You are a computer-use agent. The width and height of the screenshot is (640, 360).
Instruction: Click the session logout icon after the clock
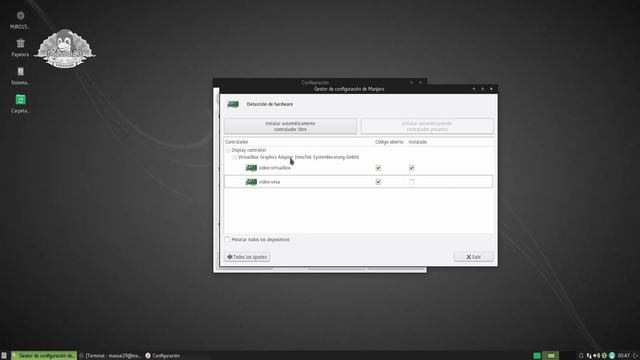coord(636,356)
